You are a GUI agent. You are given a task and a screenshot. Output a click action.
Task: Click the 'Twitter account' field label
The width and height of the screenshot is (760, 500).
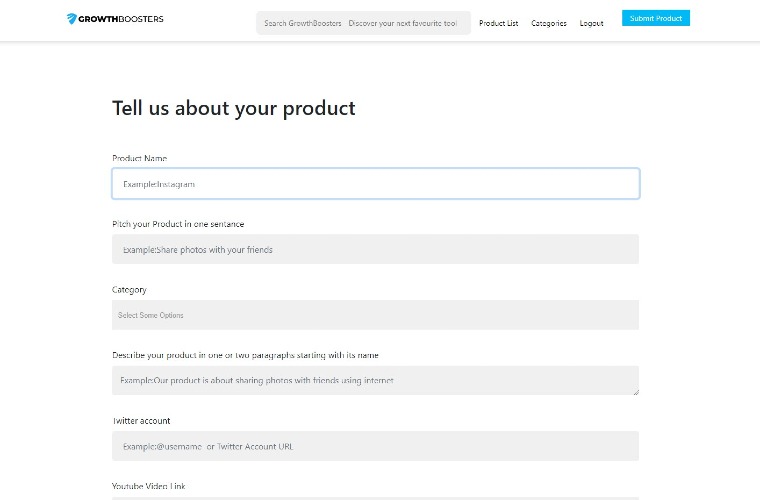click(x=141, y=421)
